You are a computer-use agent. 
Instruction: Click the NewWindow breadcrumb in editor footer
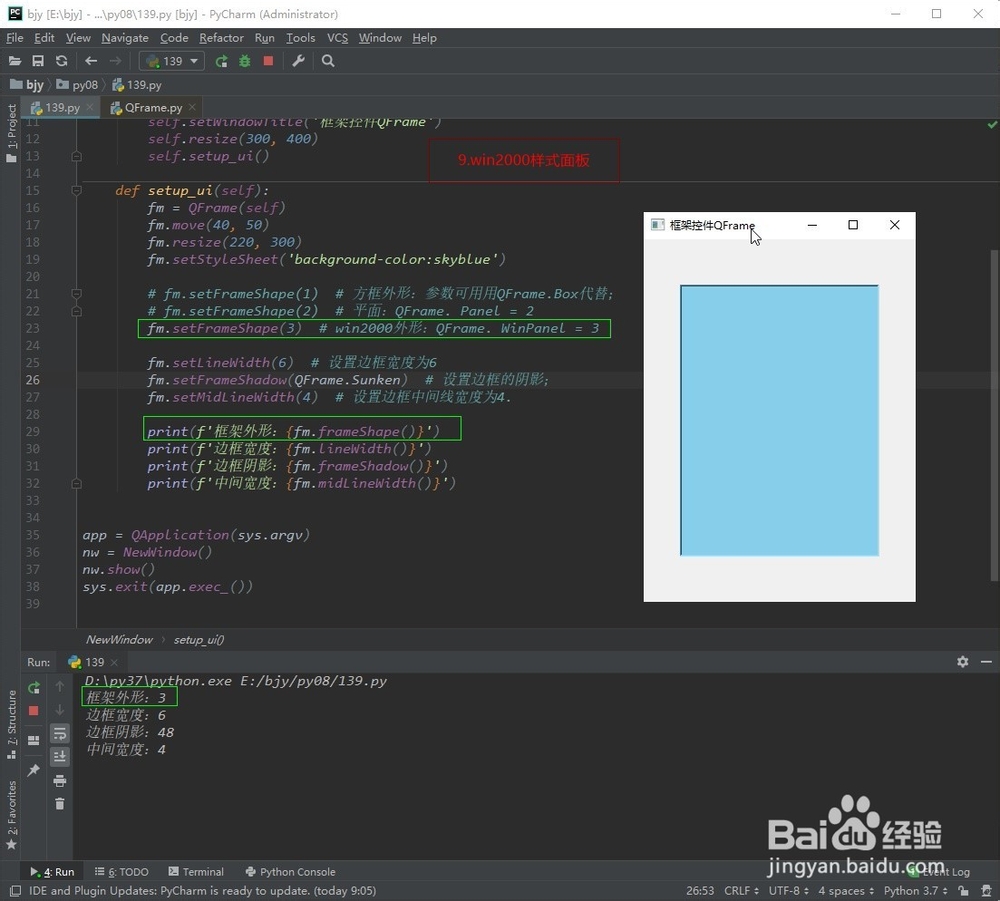click(119, 640)
